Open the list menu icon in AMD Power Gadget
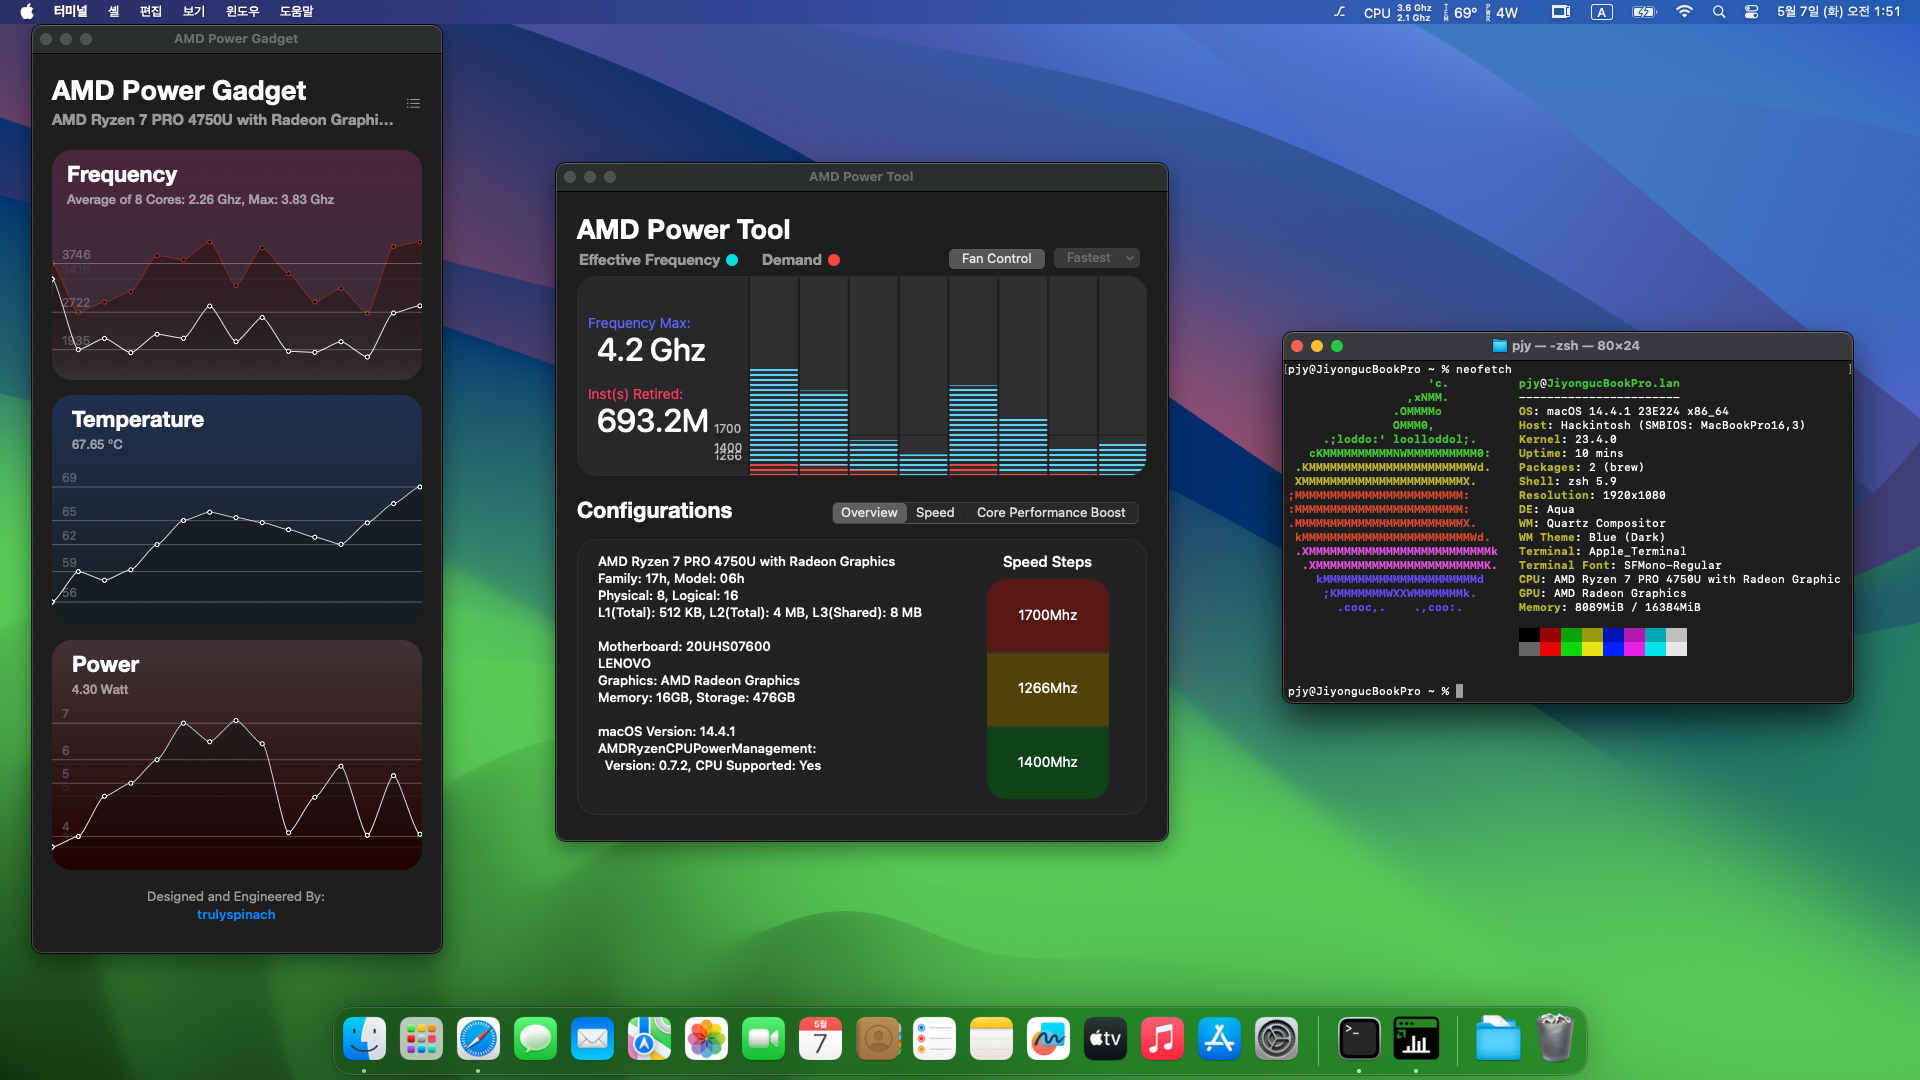The width and height of the screenshot is (1920, 1080). point(413,104)
